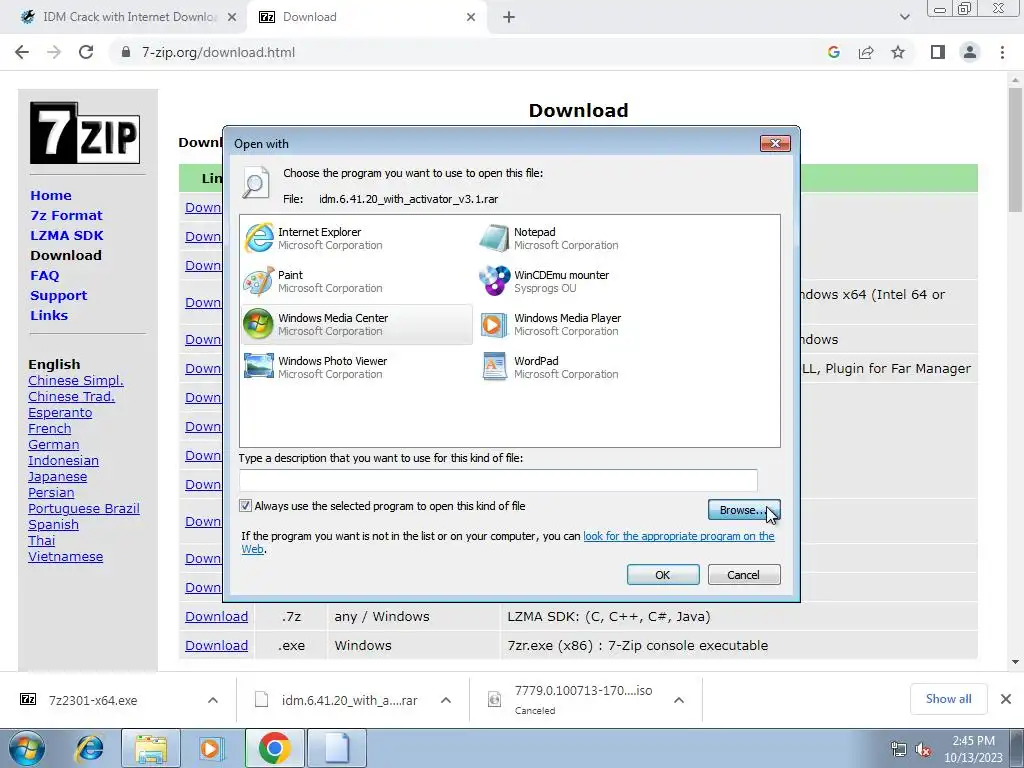This screenshot has width=1024, height=768.
Task: Download the .7z LZMA SDK file
Action: [x=216, y=616]
